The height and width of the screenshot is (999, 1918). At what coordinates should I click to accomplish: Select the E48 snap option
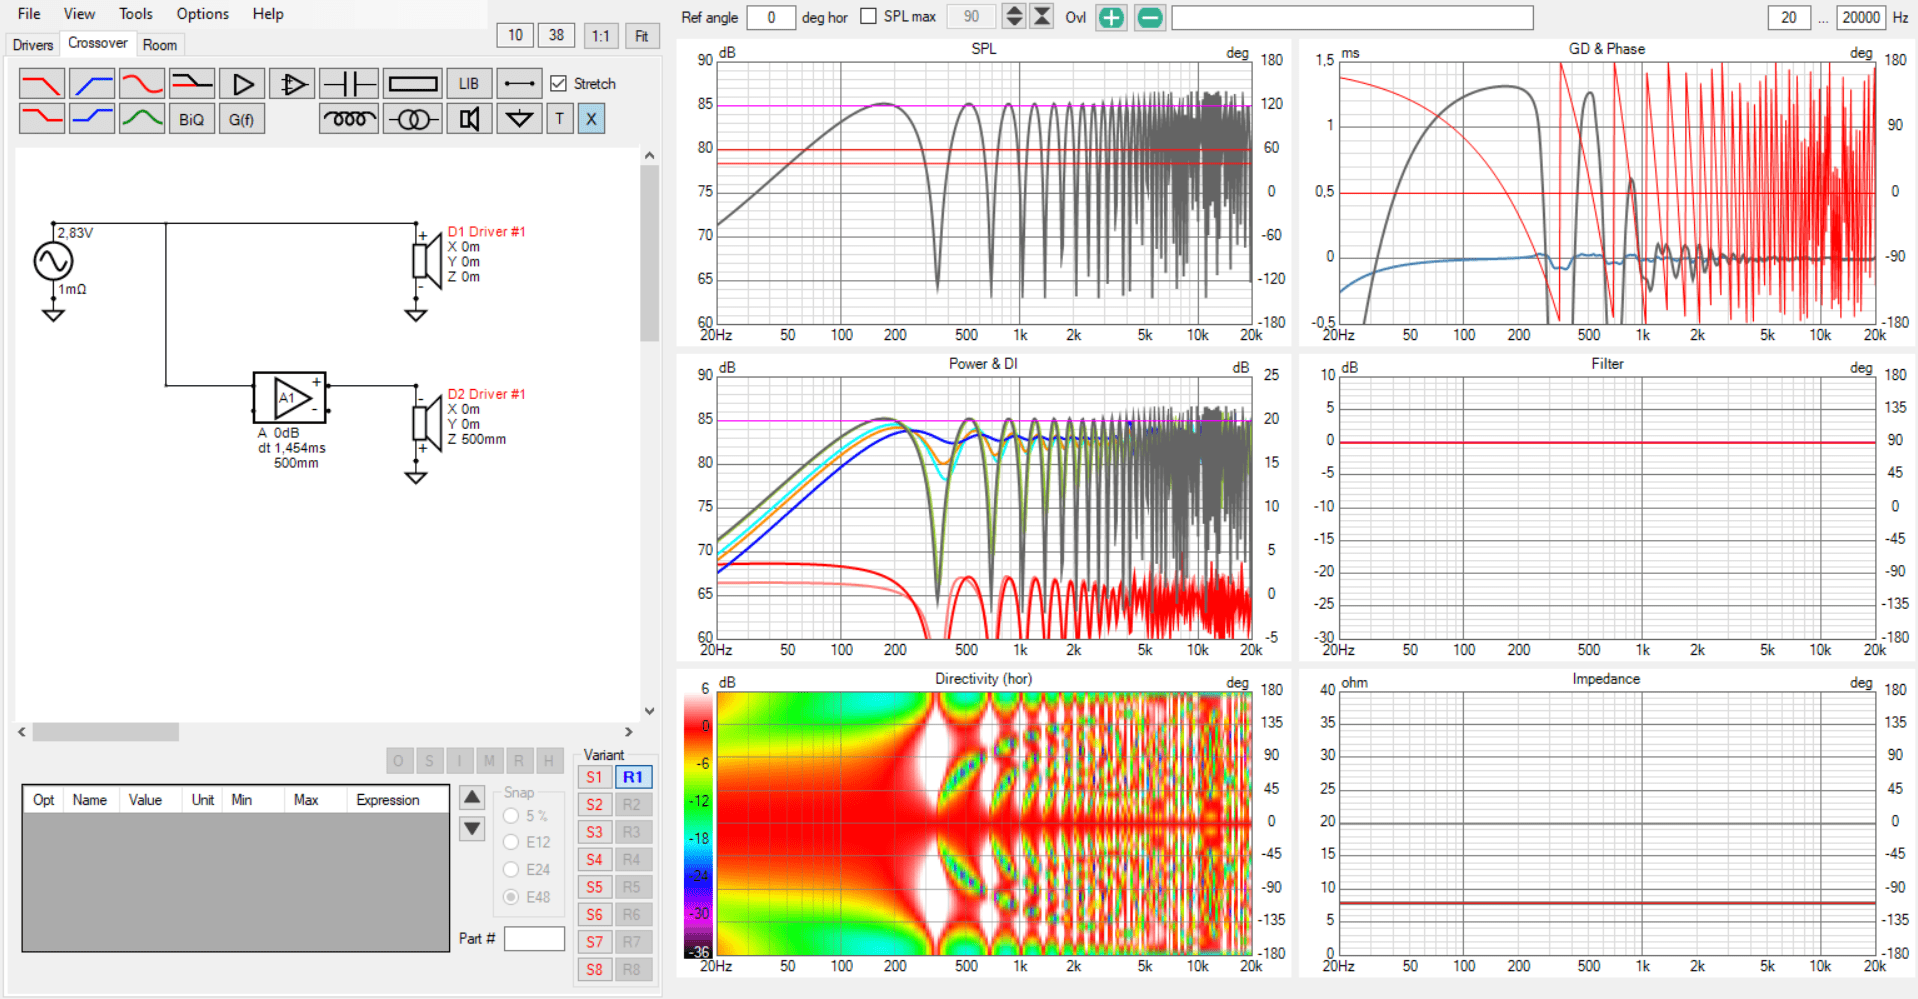[511, 897]
